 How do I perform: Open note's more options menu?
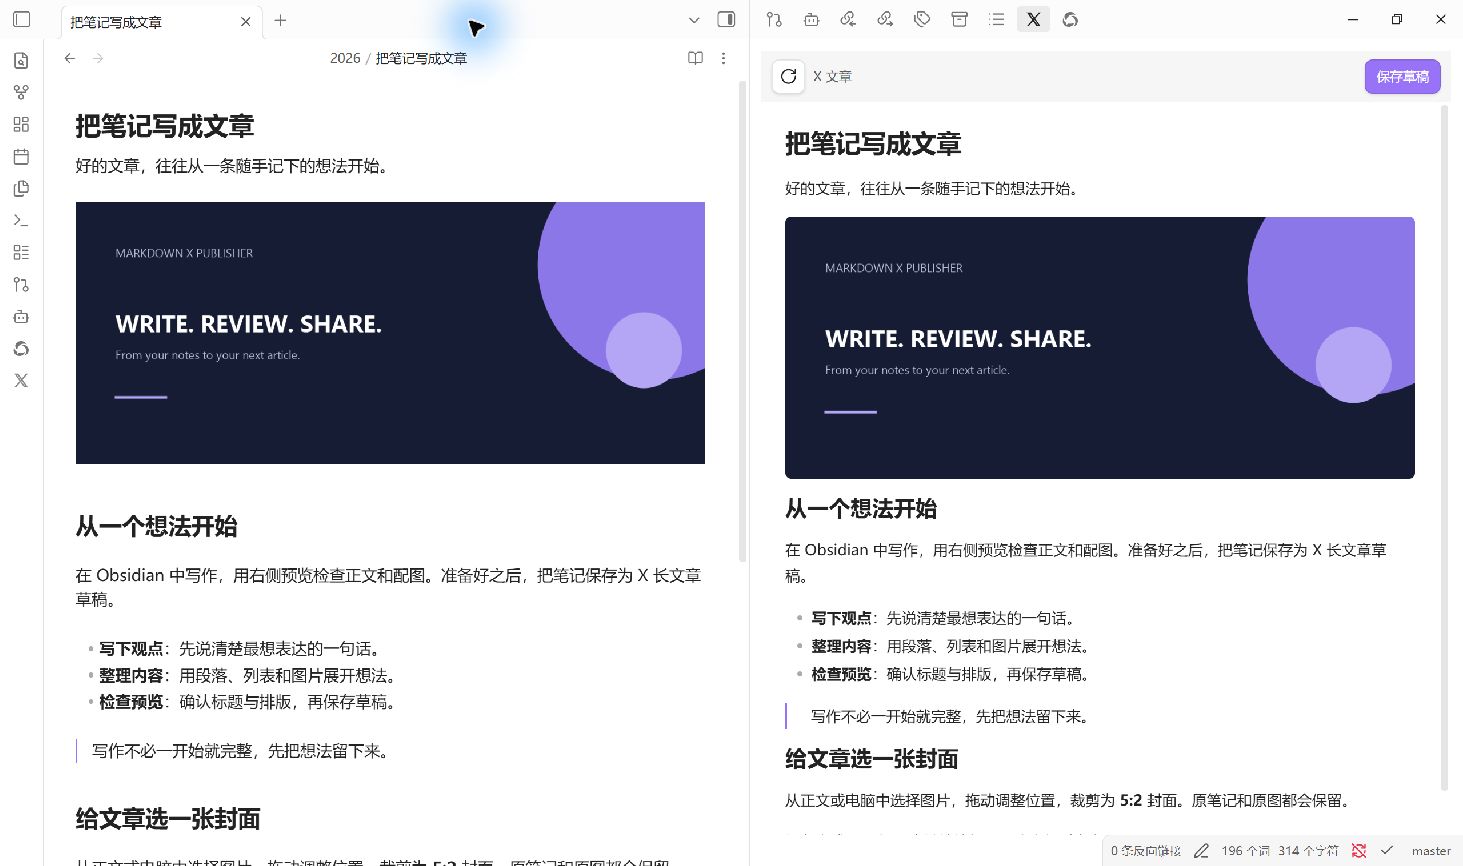point(723,58)
